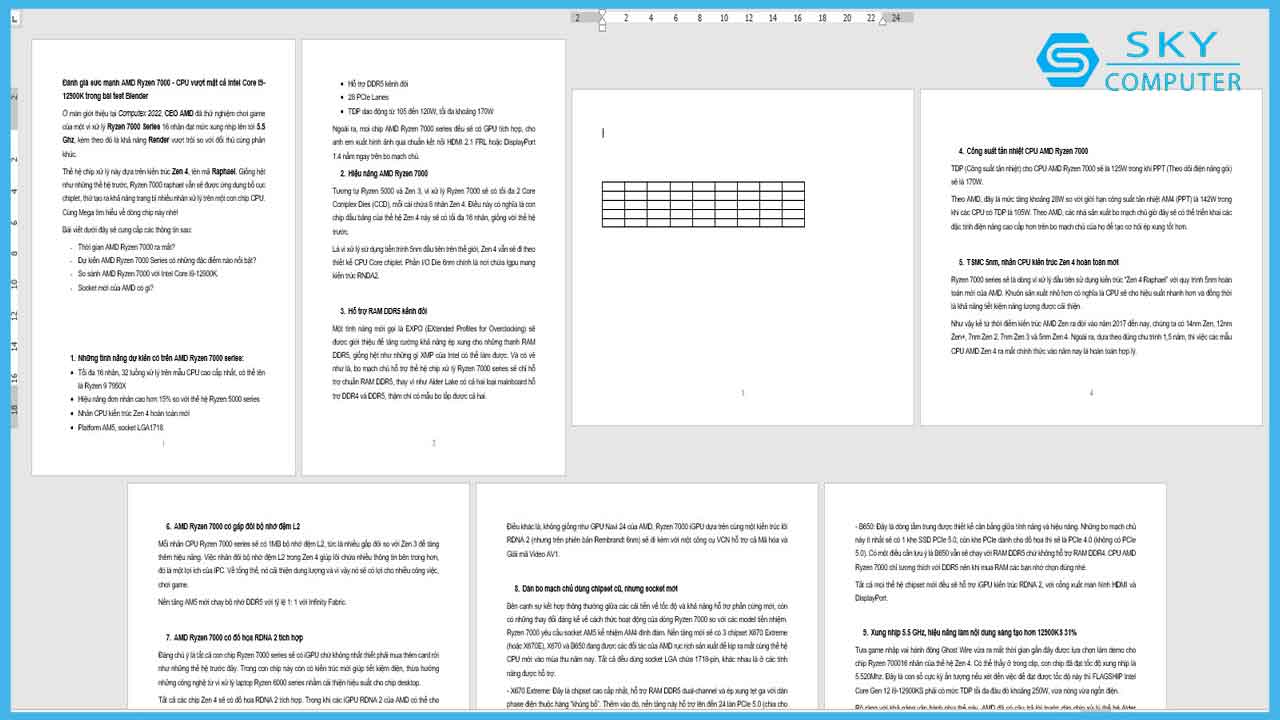Click the title 'Đánh giá sức mạnh AMD Ryzen 7000'
Screen dimensions: 1280x720
coord(164,89)
